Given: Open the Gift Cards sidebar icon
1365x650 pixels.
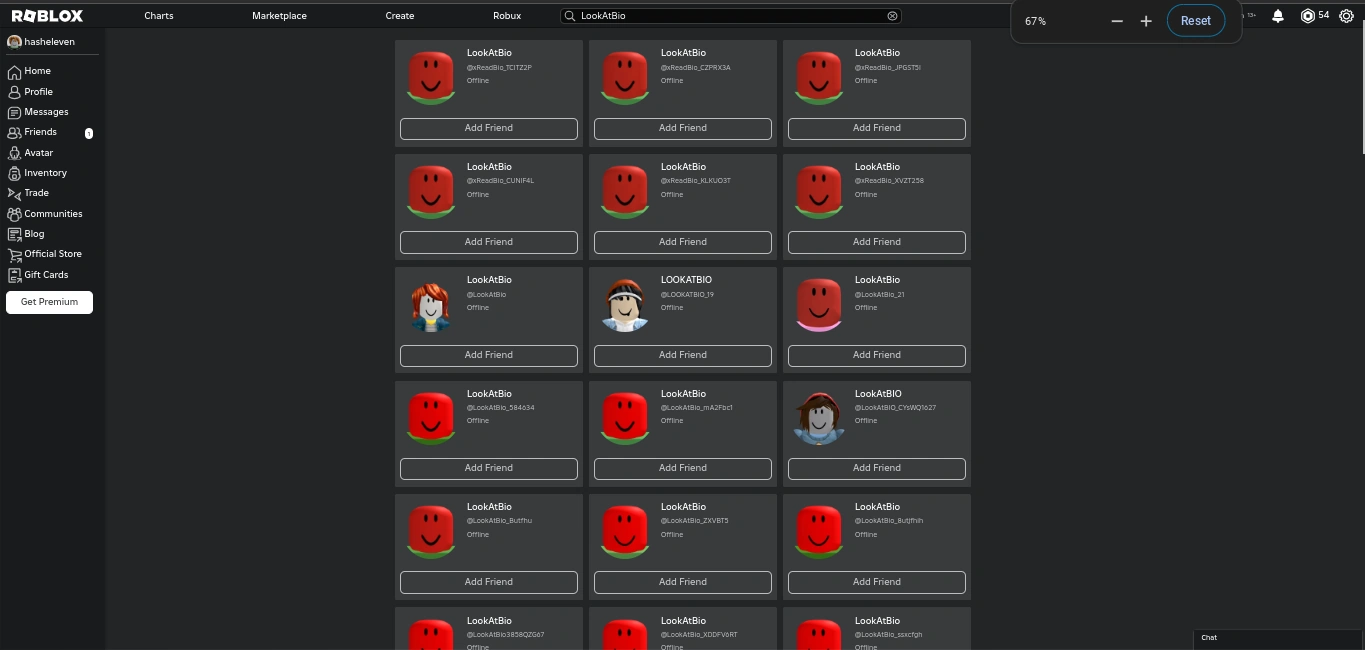Looking at the screenshot, I should click(14, 275).
